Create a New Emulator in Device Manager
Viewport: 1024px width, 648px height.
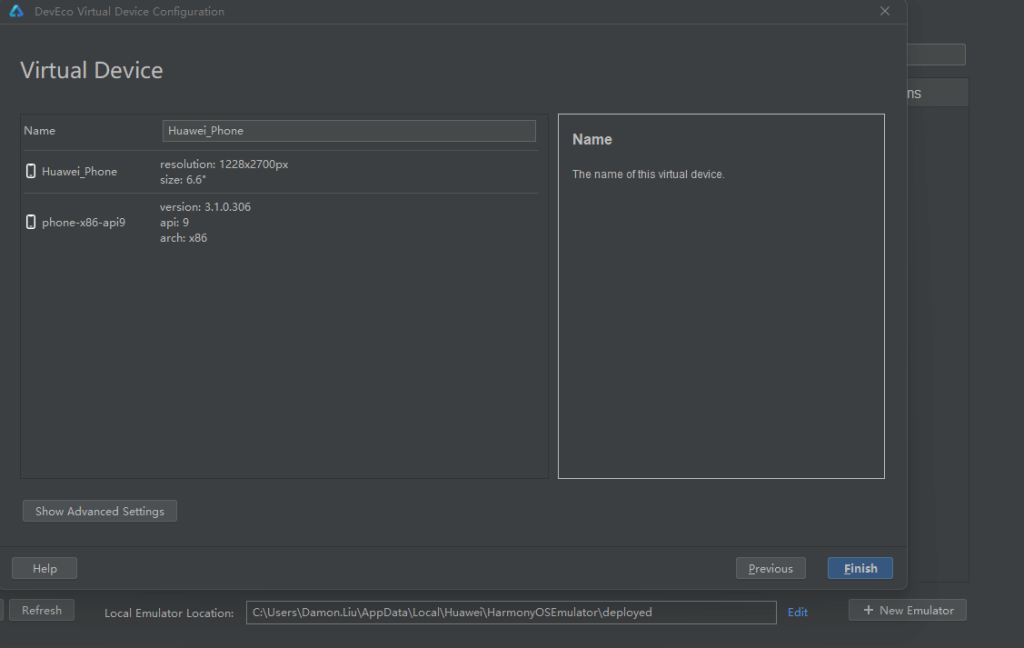tap(908, 610)
